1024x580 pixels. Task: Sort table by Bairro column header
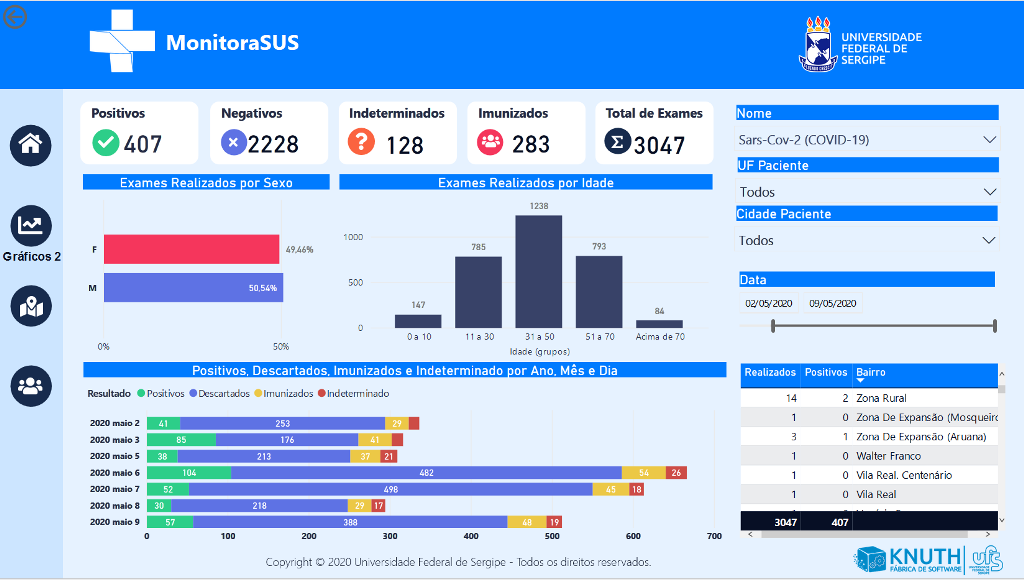pyautogui.click(x=871, y=372)
